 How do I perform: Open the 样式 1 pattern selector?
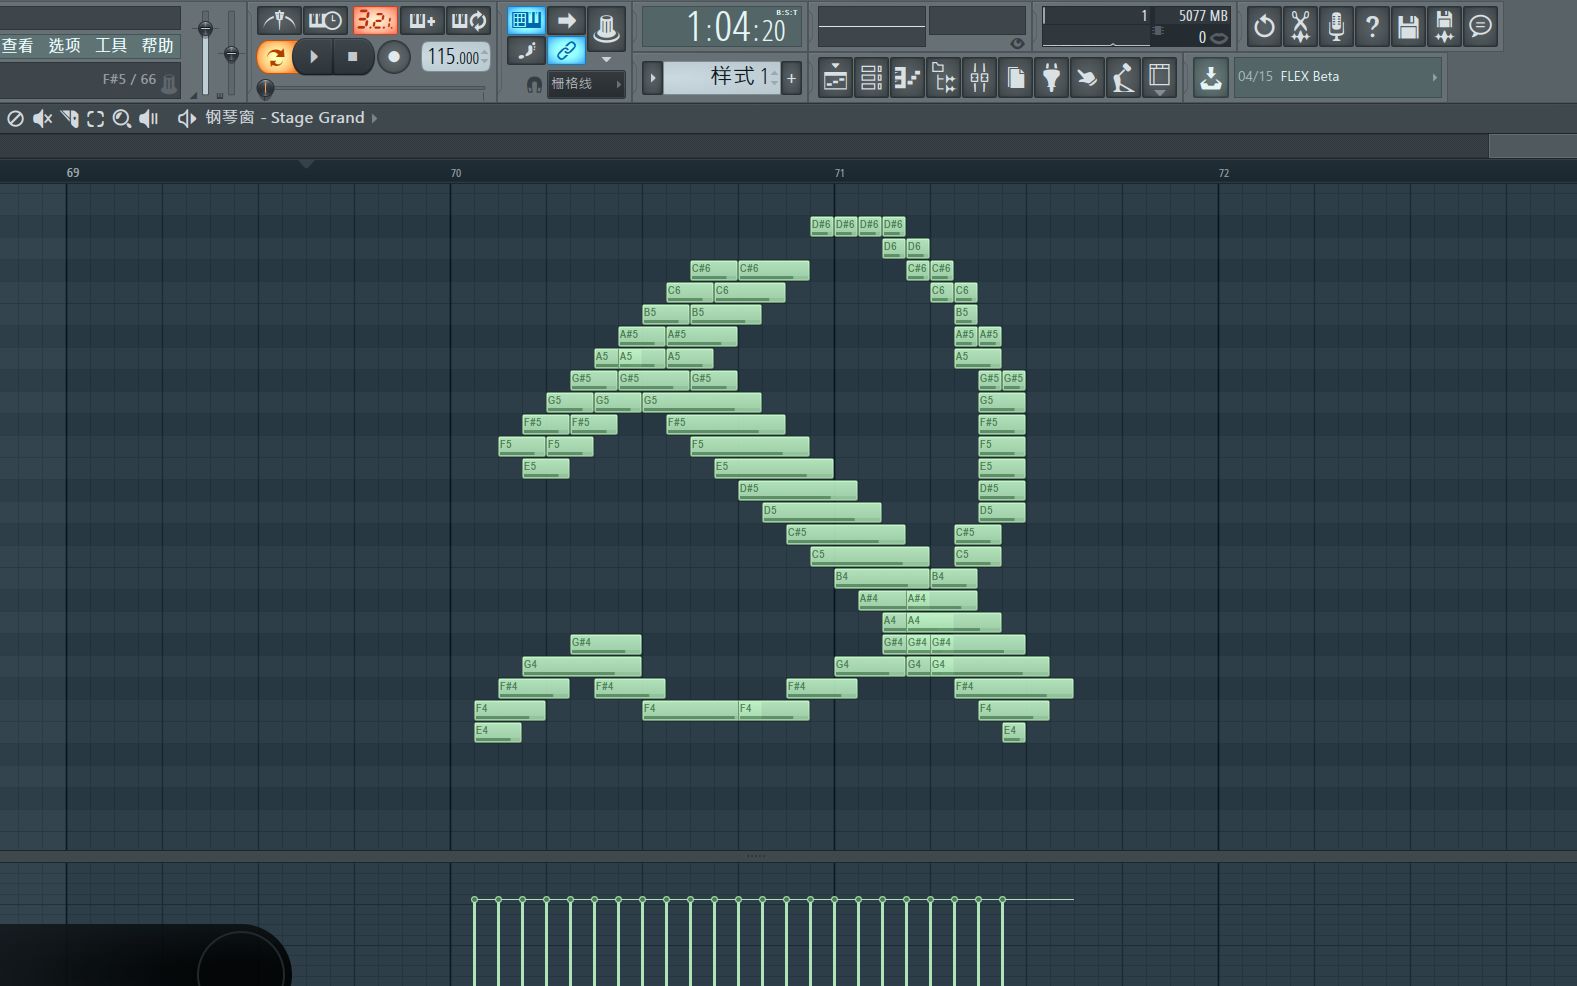point(722,77)
